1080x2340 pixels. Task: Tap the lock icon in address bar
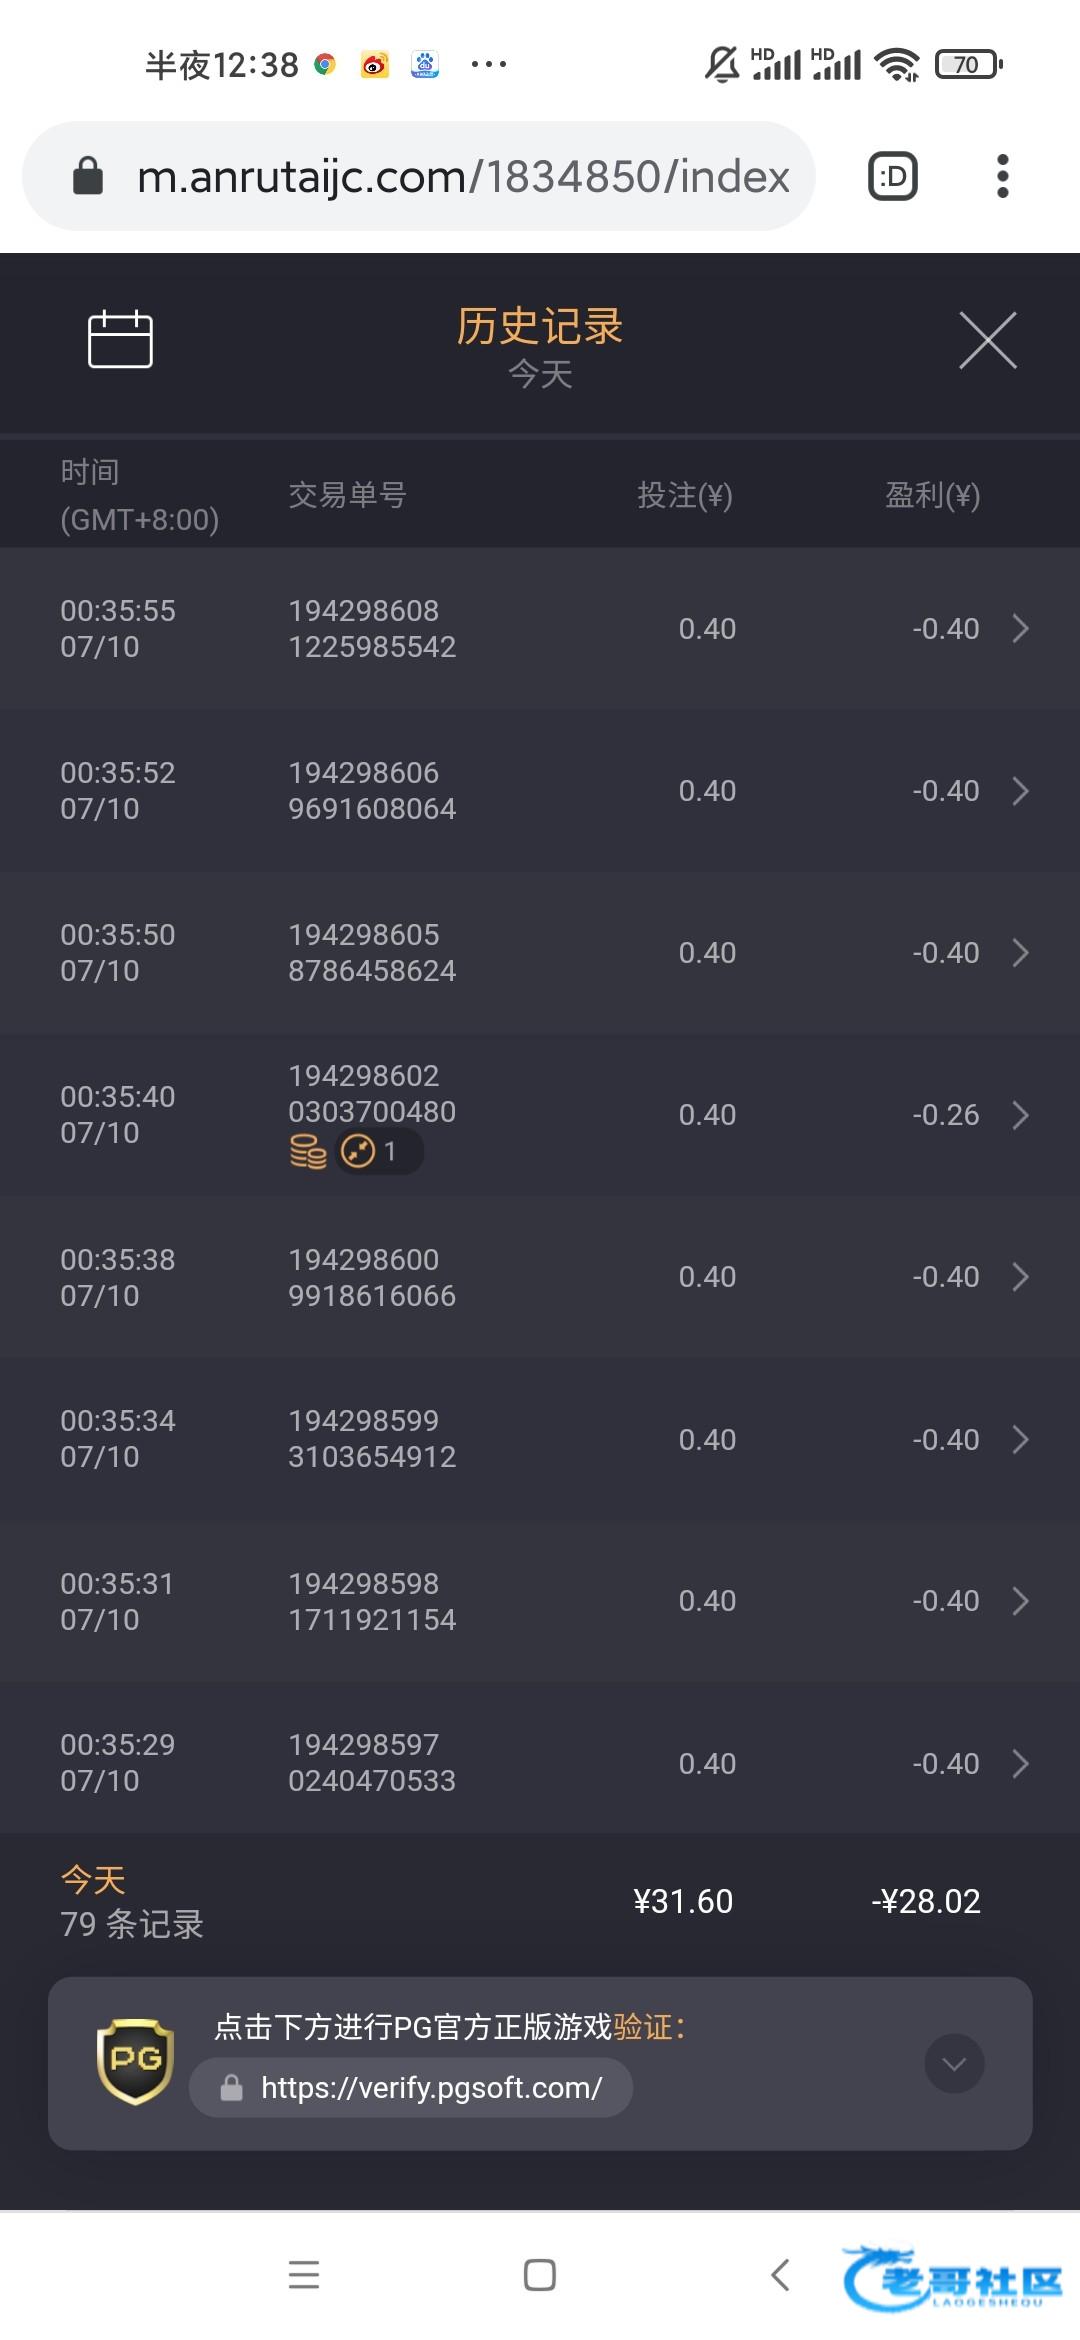(x=88, y=177)
